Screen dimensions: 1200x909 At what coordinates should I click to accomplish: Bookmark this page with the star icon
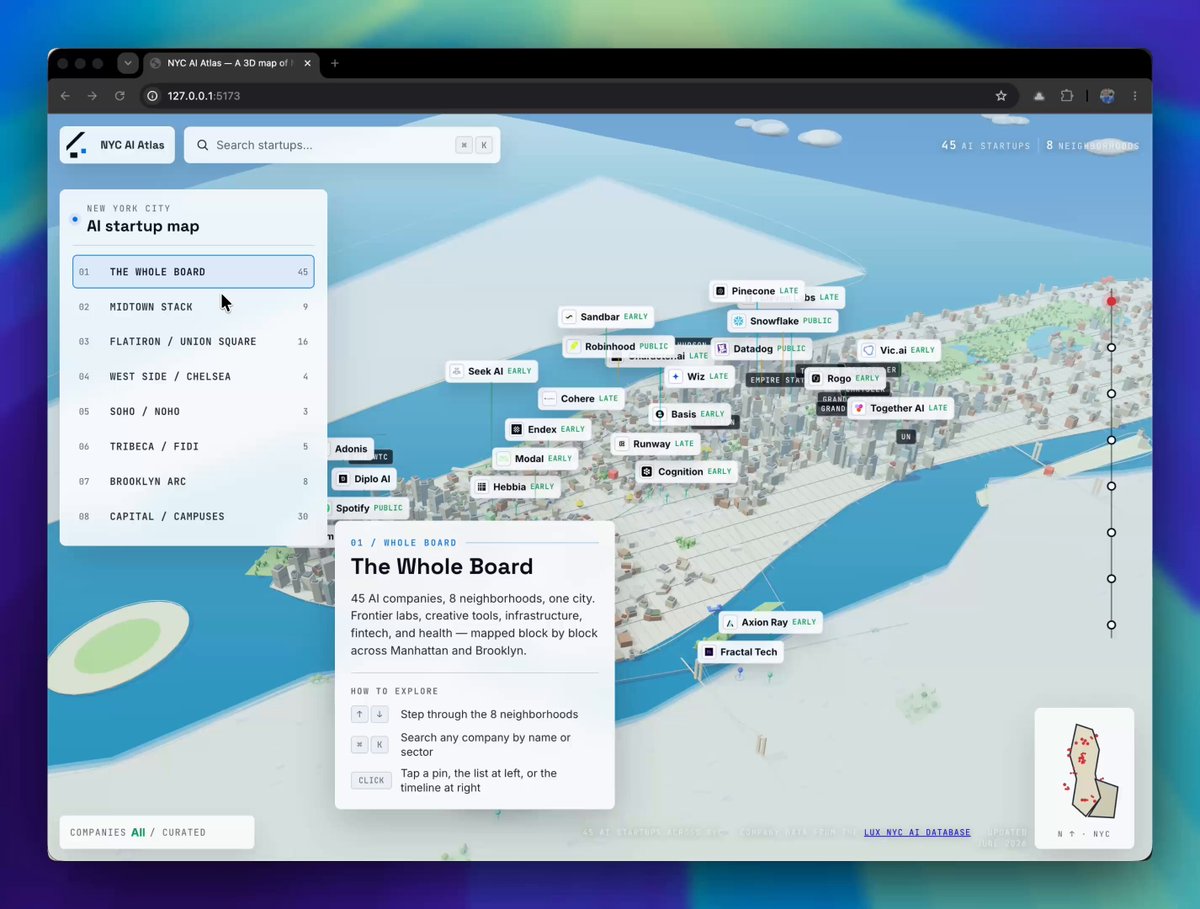point(1001,96)
